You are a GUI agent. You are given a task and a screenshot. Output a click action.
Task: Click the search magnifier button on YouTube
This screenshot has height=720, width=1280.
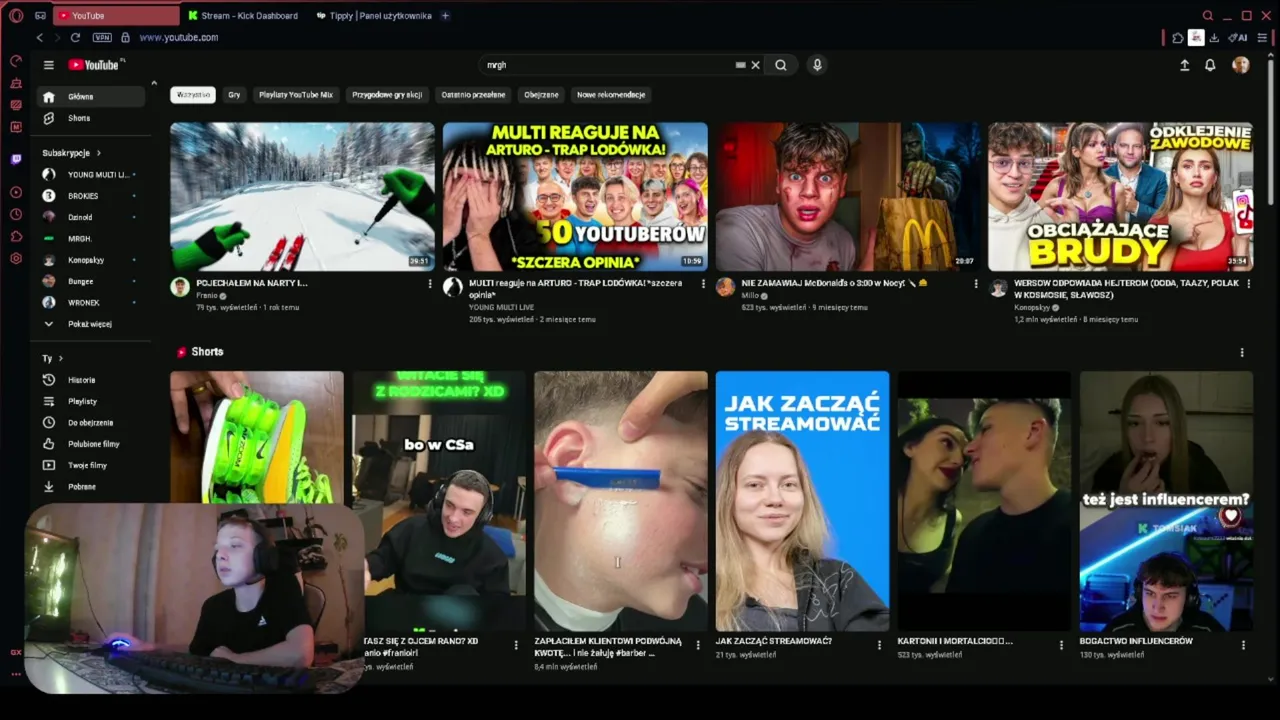[x=781, y=65]
